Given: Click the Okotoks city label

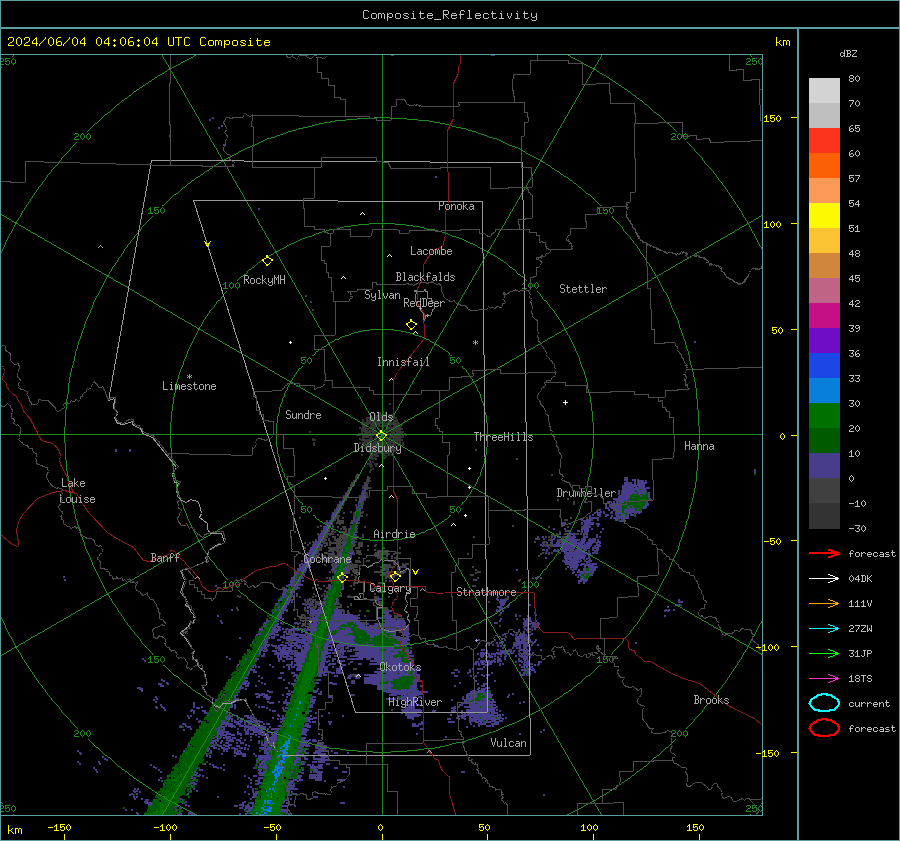Looking at the screenshot, I should point(400,667).
